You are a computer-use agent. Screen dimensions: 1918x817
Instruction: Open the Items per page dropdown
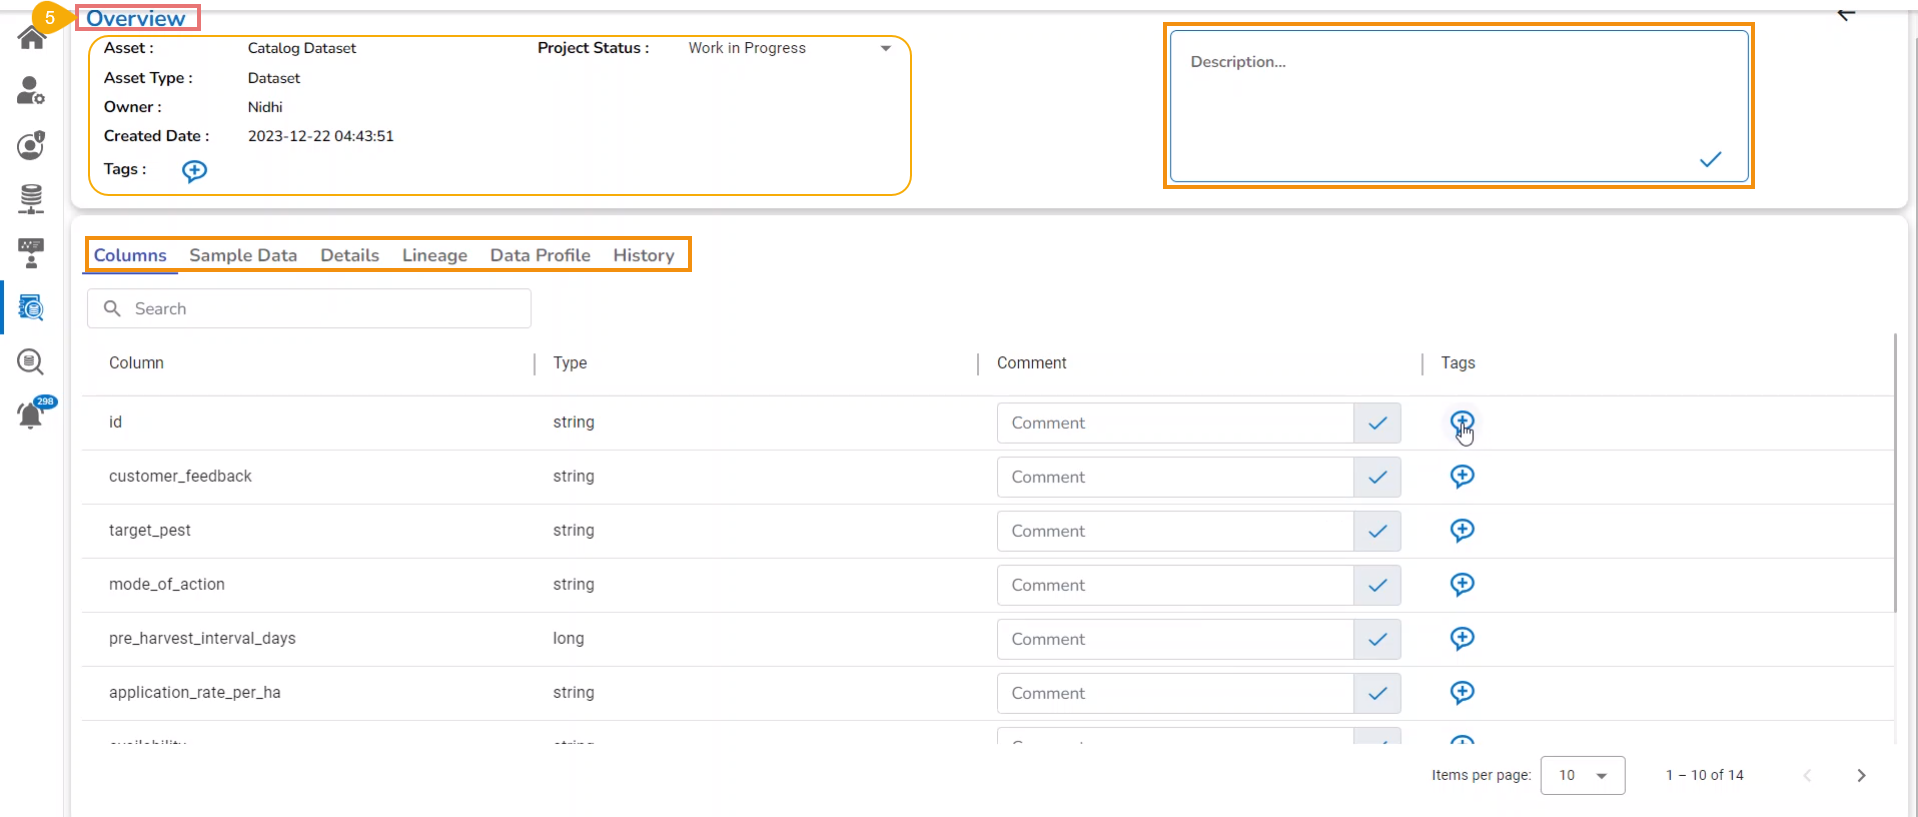click(1582, 775)
